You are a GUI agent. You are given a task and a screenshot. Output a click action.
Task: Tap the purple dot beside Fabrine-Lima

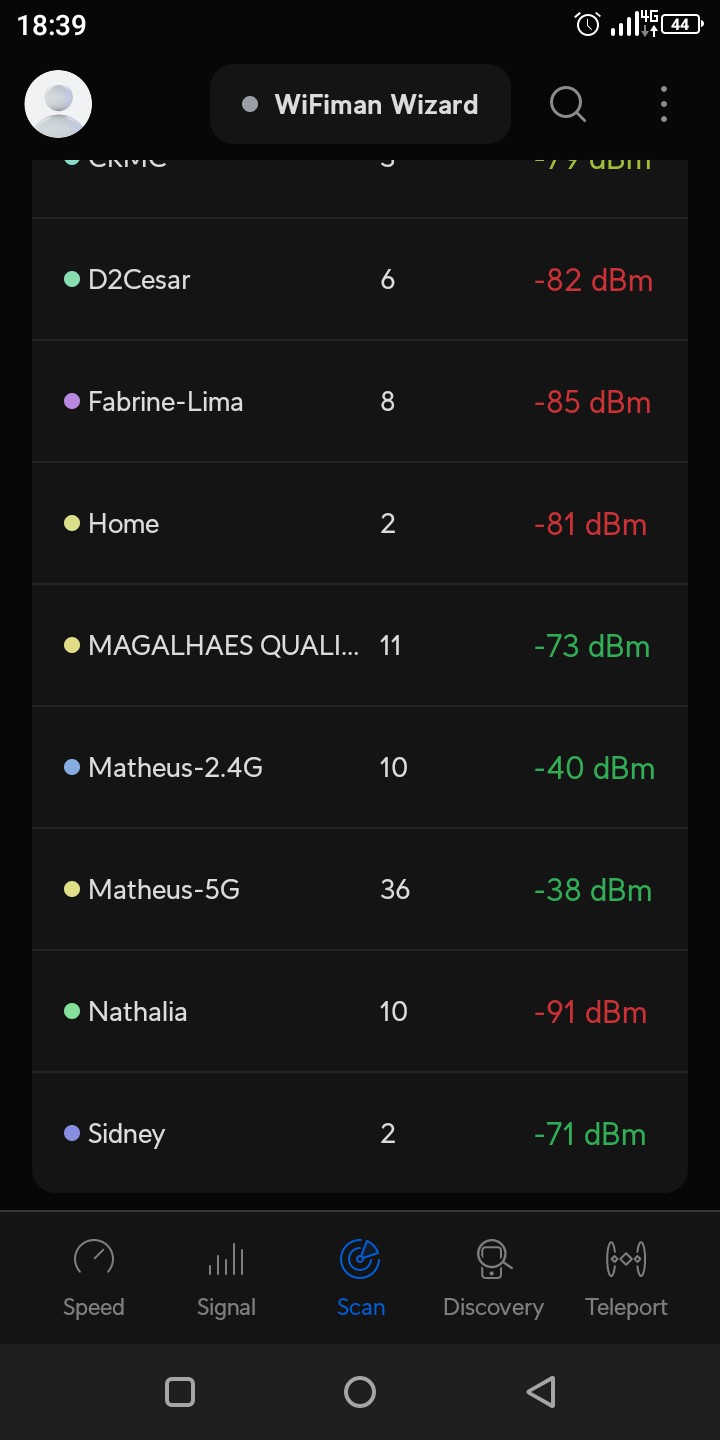pyautogui.click(x=72, y=401)
